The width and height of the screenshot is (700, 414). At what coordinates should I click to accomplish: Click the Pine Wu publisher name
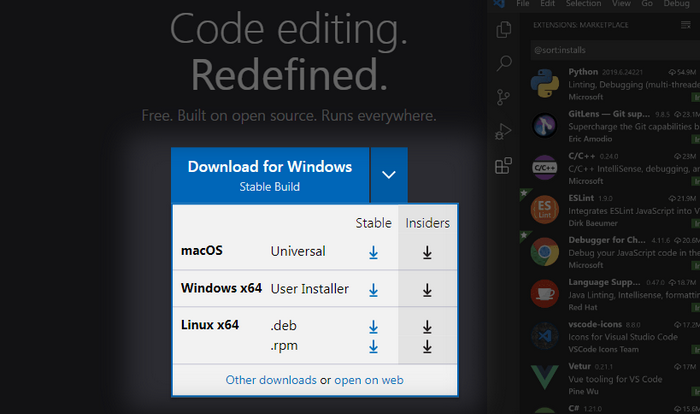pyautogui.click(x=583, y=391)
